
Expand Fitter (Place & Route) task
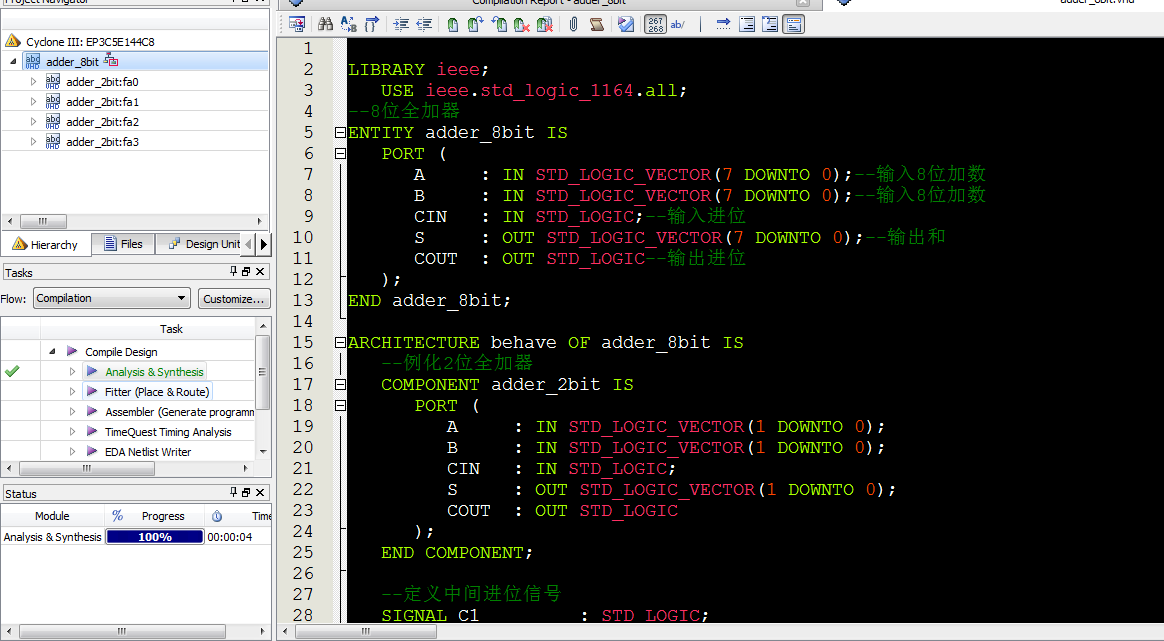(72, 391)
